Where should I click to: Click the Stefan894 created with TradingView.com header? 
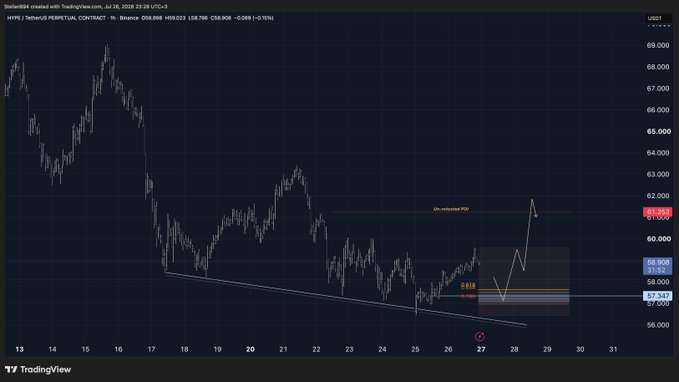(86, 6)
